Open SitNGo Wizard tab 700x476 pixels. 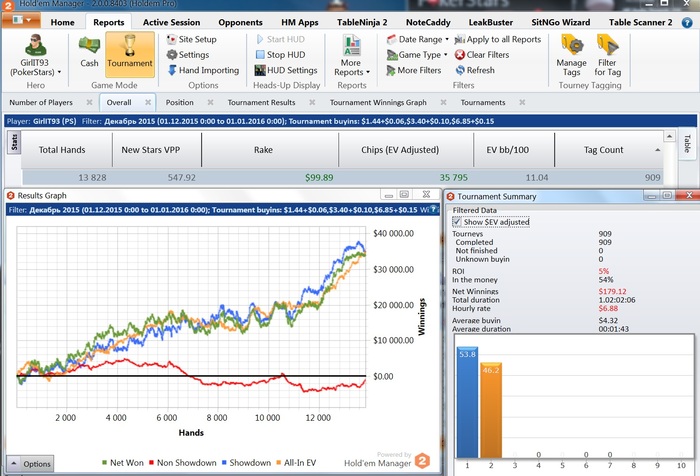561,22
